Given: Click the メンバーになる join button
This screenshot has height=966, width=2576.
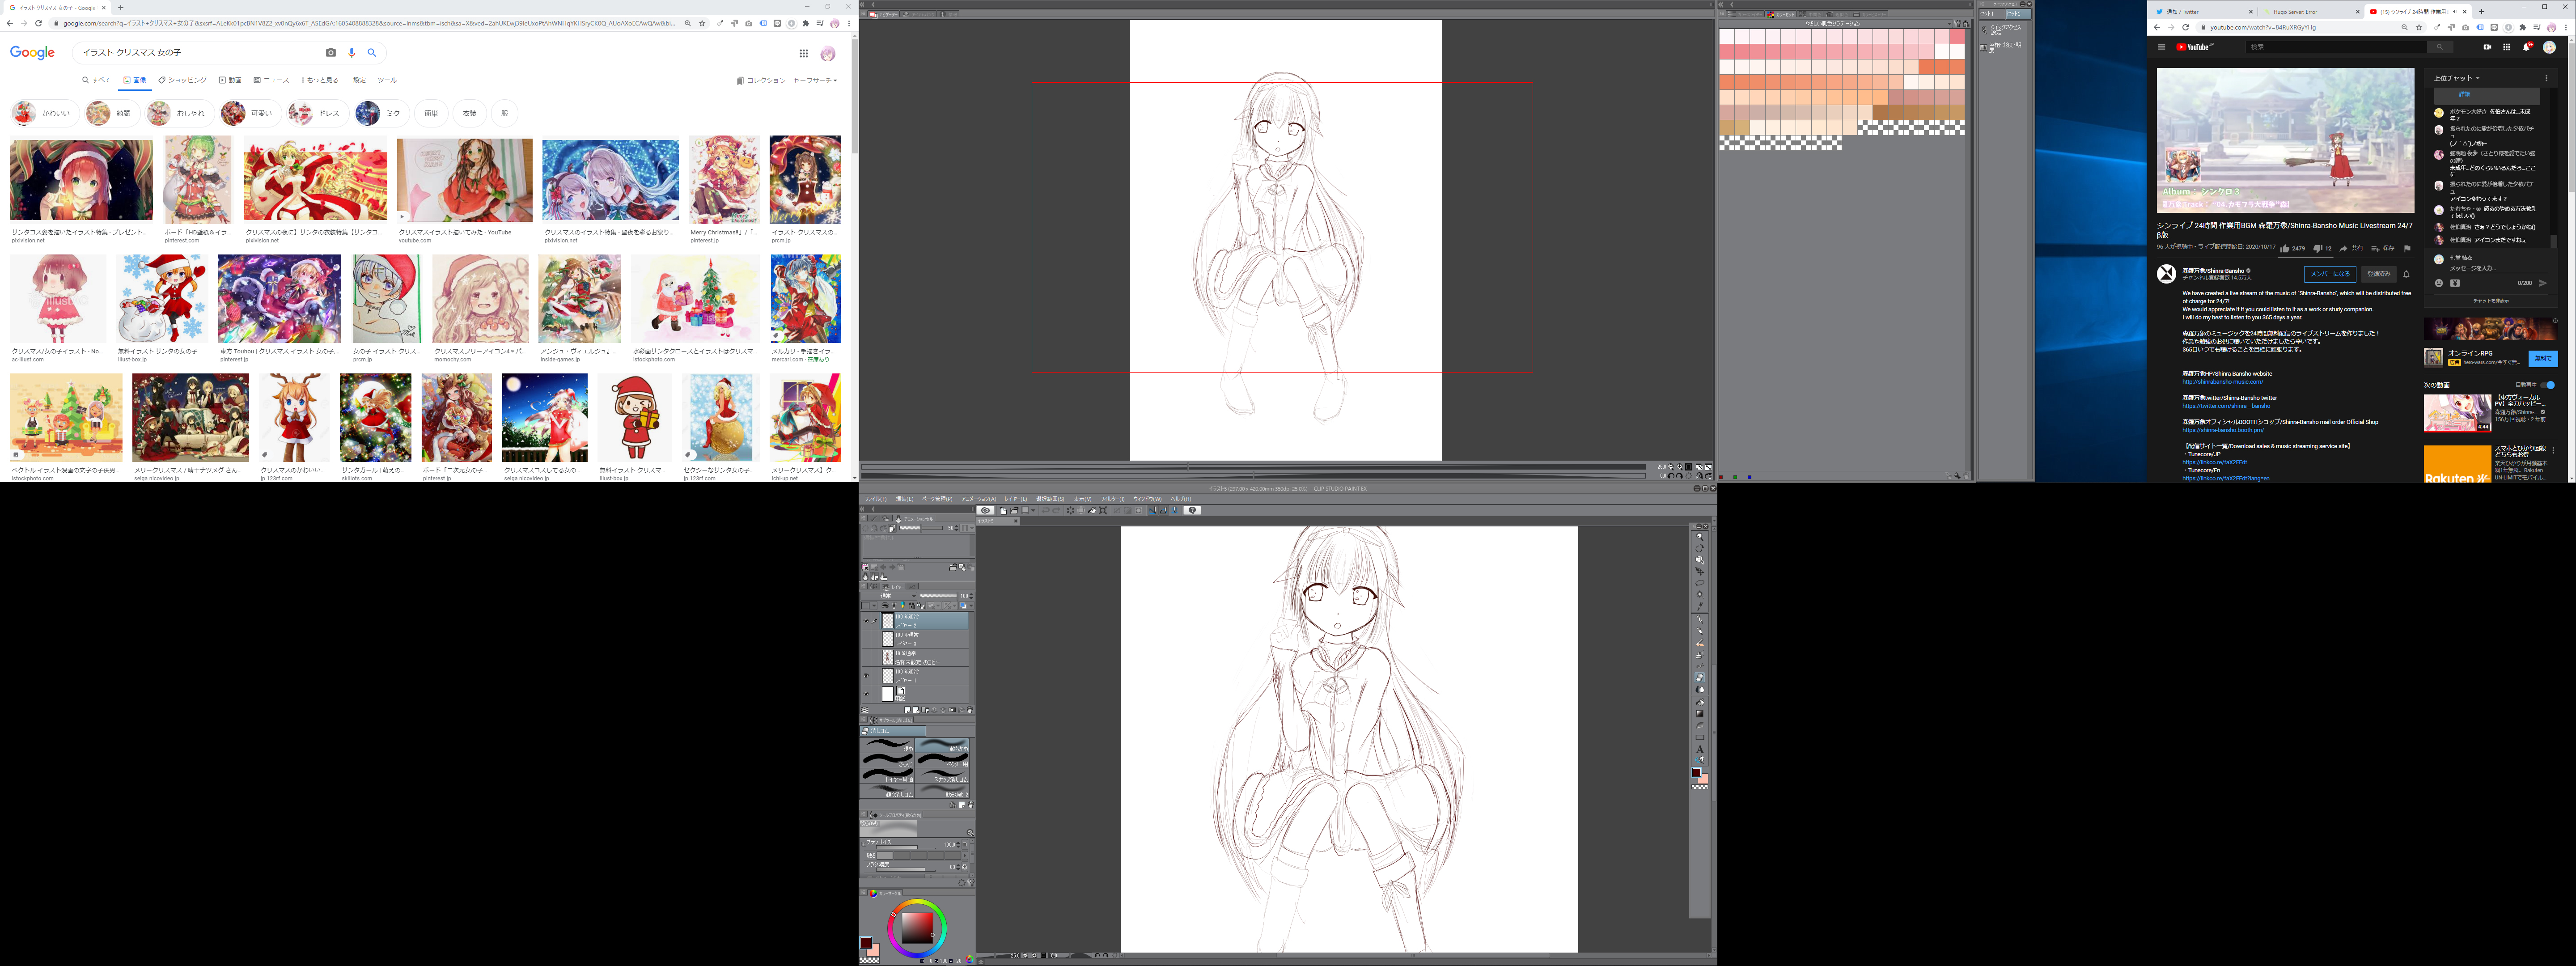Looking at the screenshot, I should 2330,274.
